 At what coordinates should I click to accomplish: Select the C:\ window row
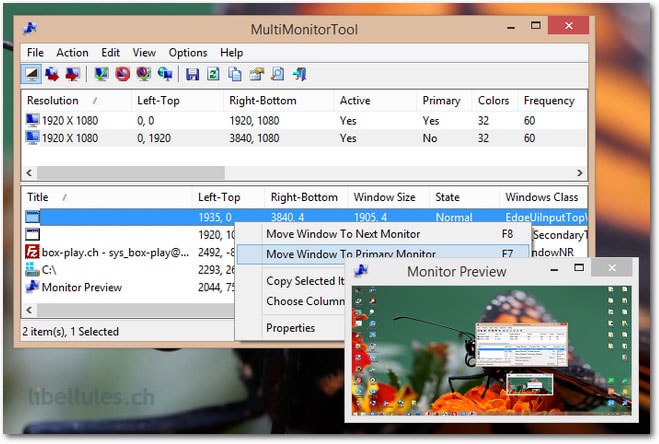click(x=129, y=270)
